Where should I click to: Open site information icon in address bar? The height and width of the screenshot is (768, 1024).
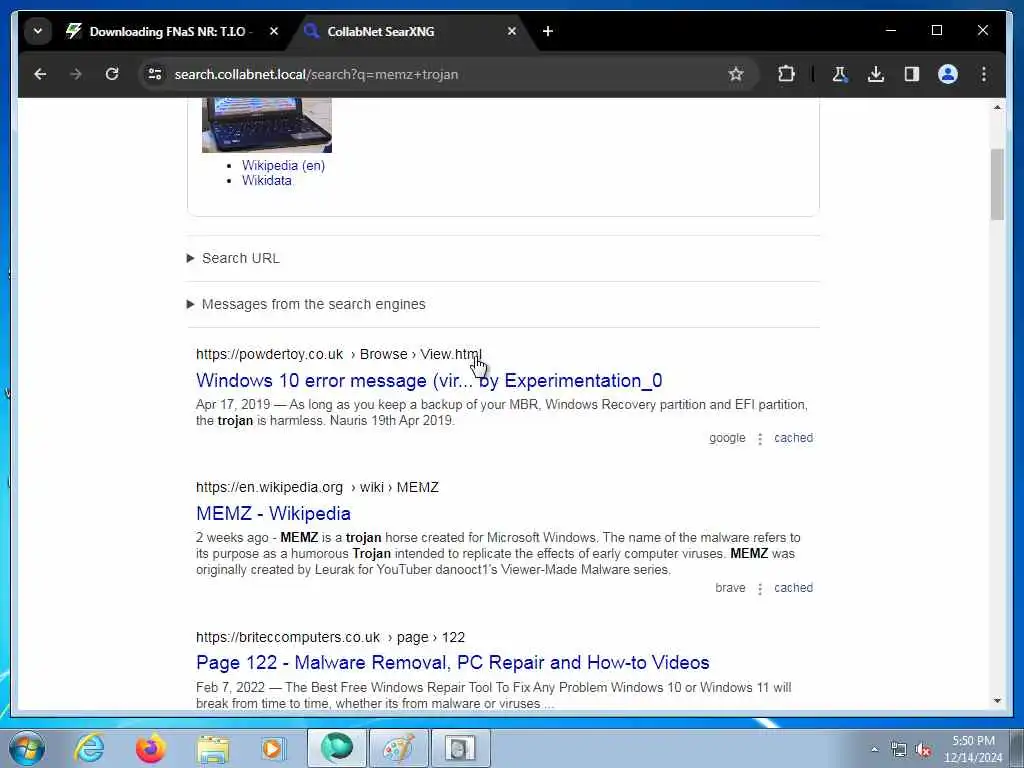(155, 74)
